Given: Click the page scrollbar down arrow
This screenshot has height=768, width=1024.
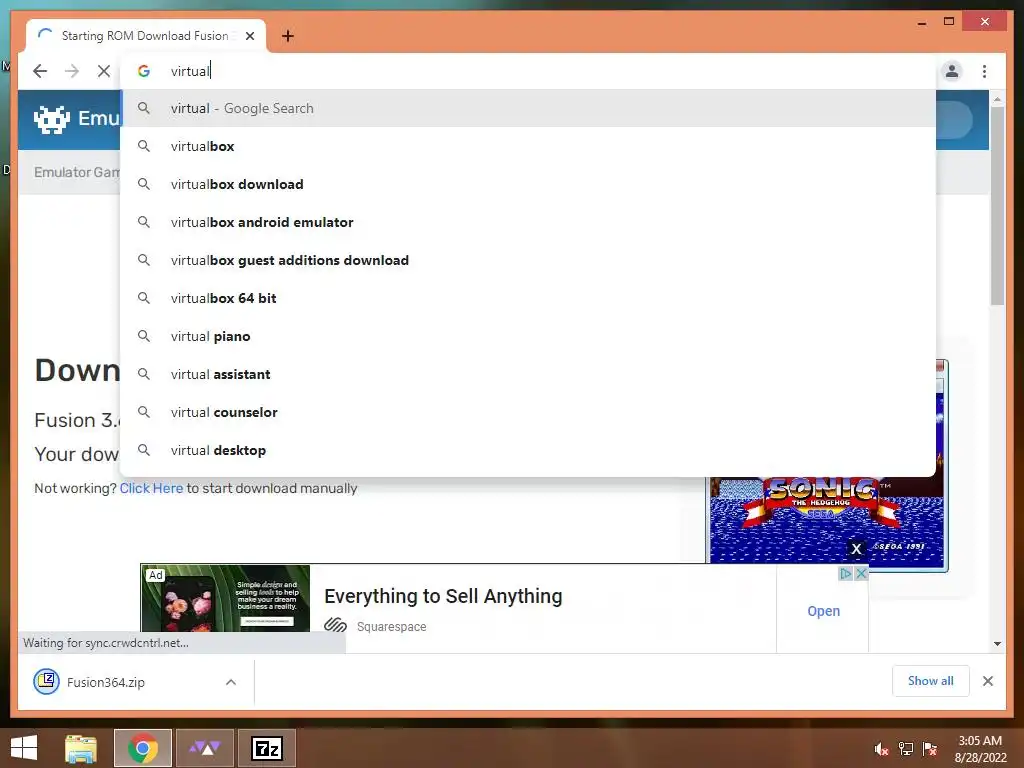Looking at the screenshot, I should coord(997,644).
